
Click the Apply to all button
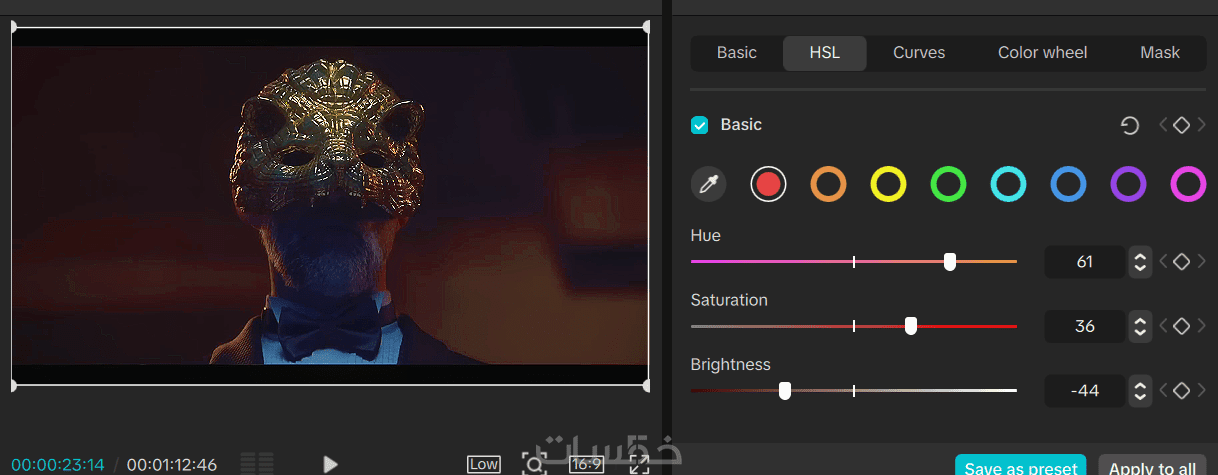1152,467
